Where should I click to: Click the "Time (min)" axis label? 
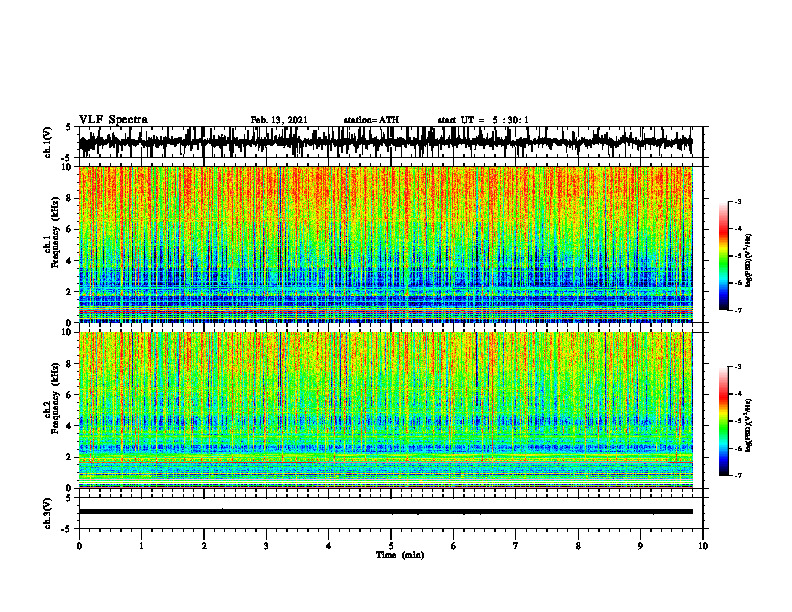tap(400, 555)
